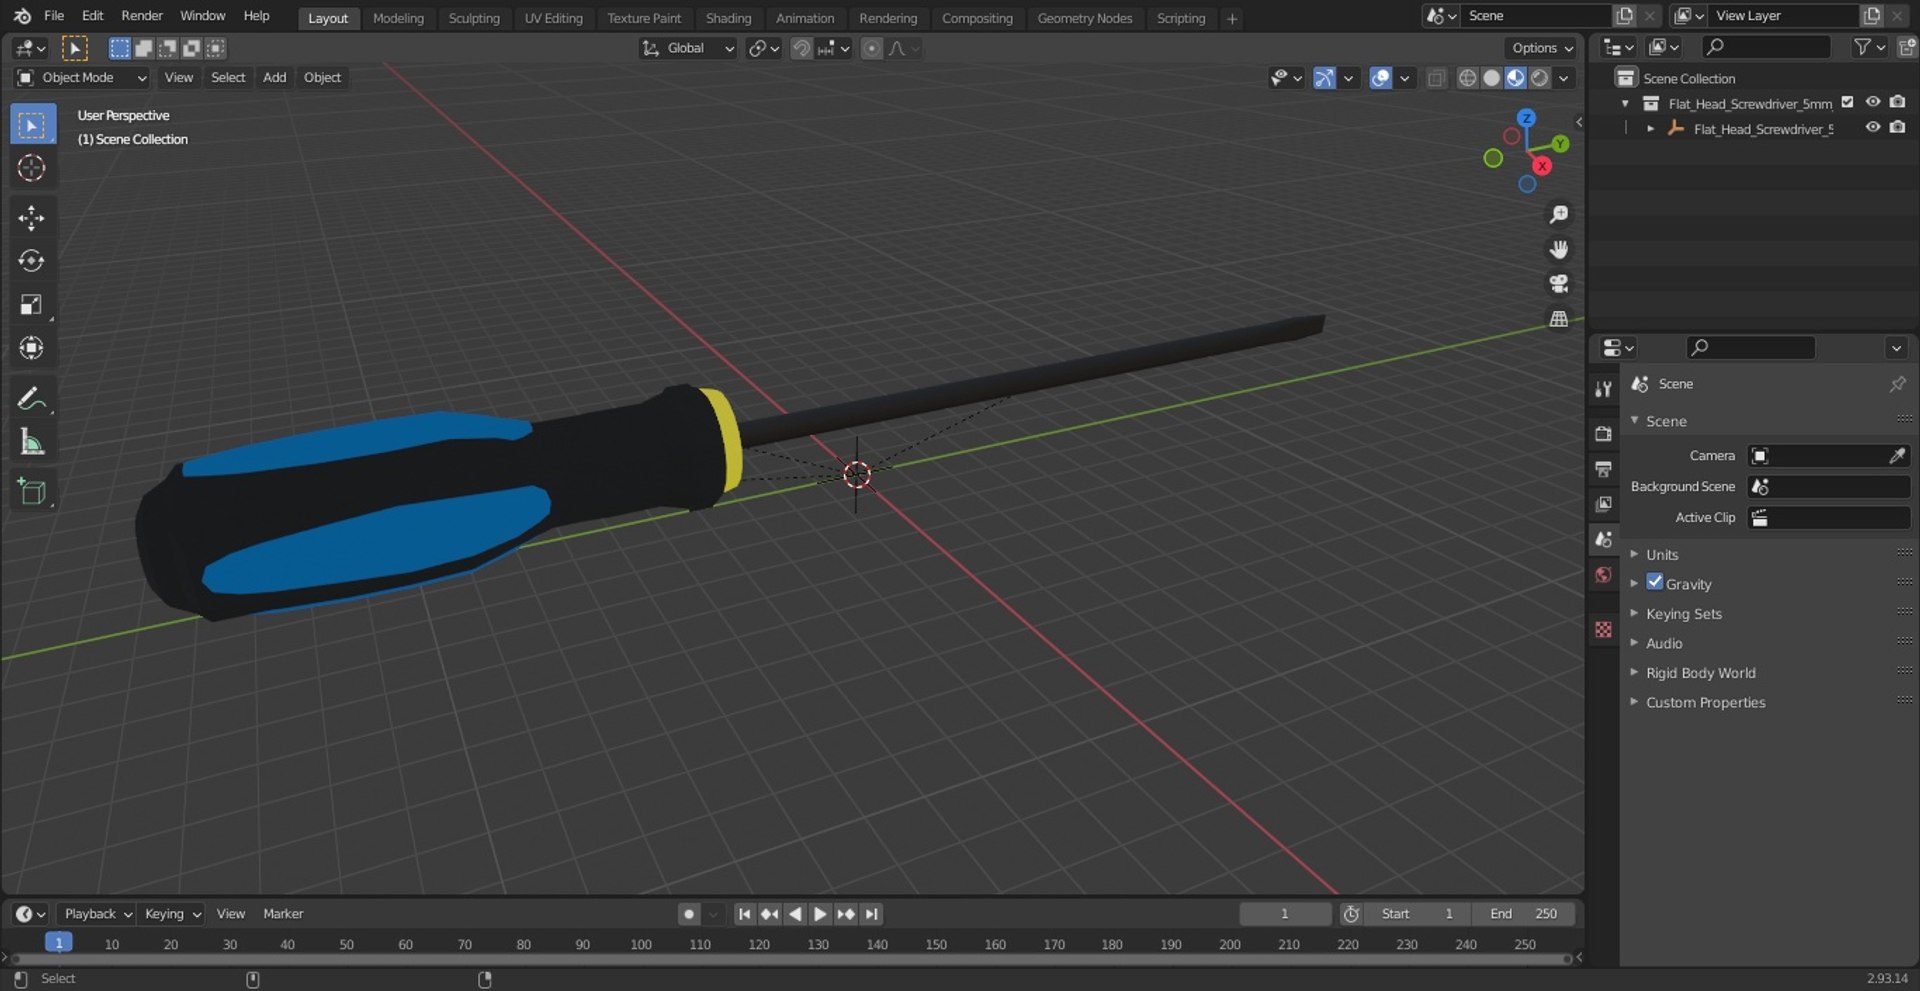The image size is (1920, 991).
Task: Select the Annotate pencil tool
Action: [32, 399]
